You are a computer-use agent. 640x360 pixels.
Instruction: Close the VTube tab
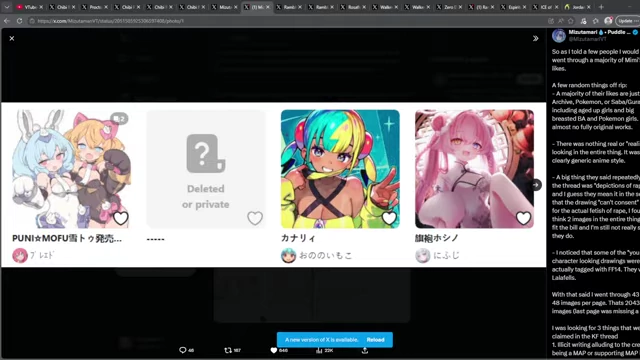[x=41, y=7]
